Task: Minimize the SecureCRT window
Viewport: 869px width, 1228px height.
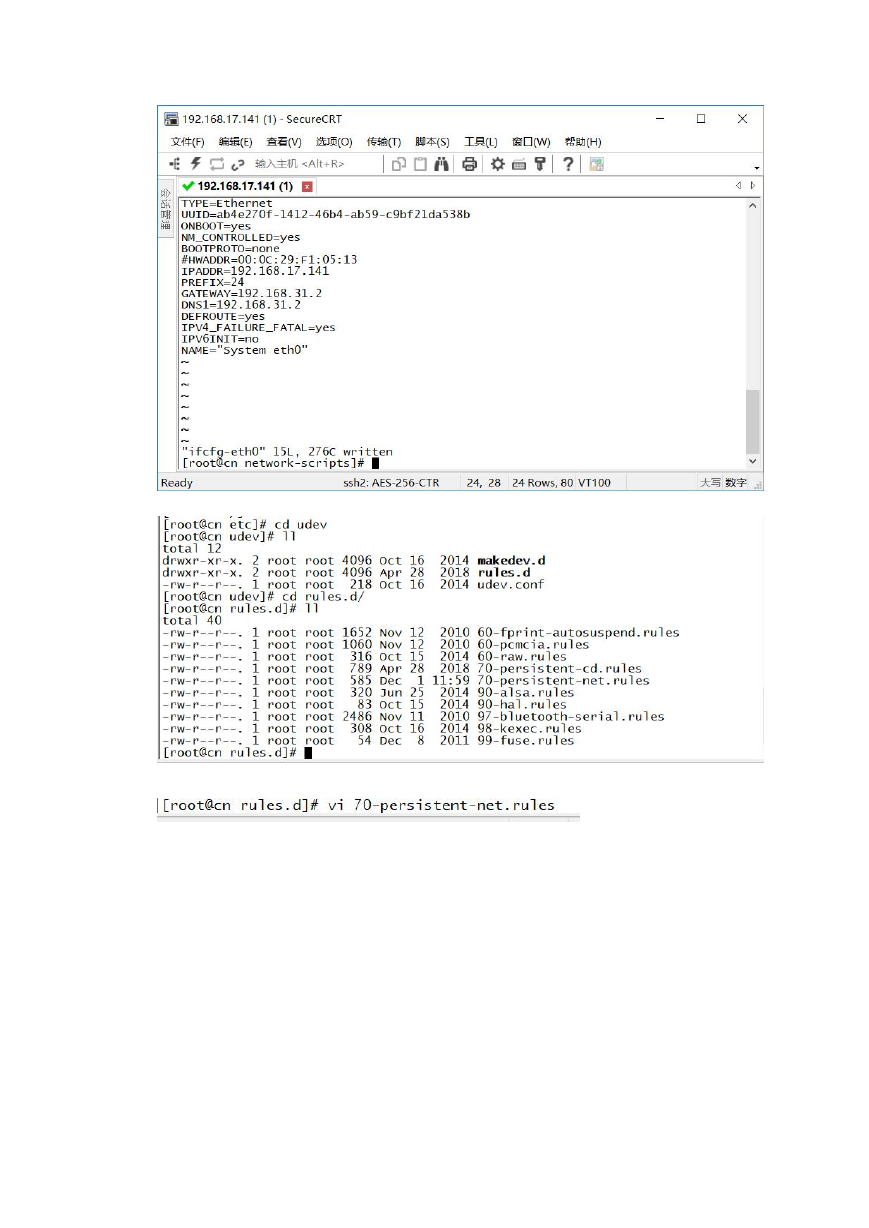Action: click(660, 119)
